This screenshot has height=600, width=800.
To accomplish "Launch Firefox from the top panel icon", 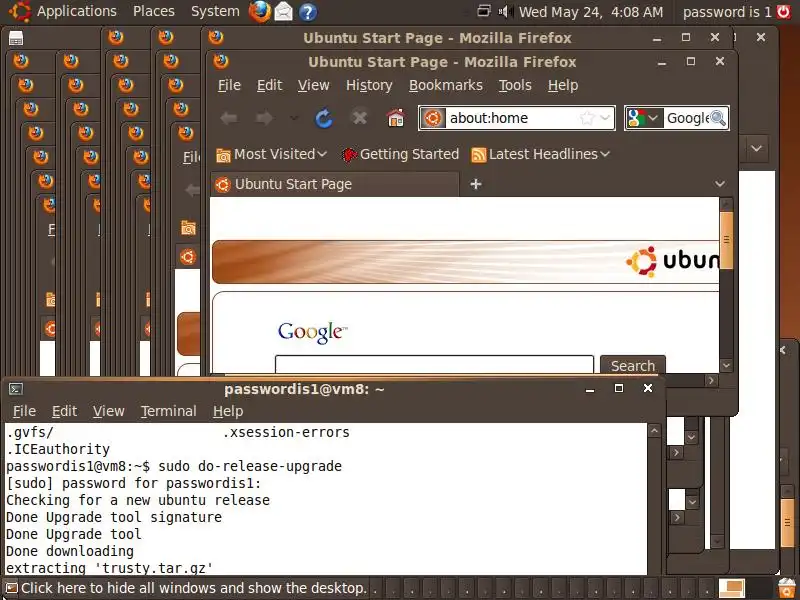I will click(x=260, y=12).
